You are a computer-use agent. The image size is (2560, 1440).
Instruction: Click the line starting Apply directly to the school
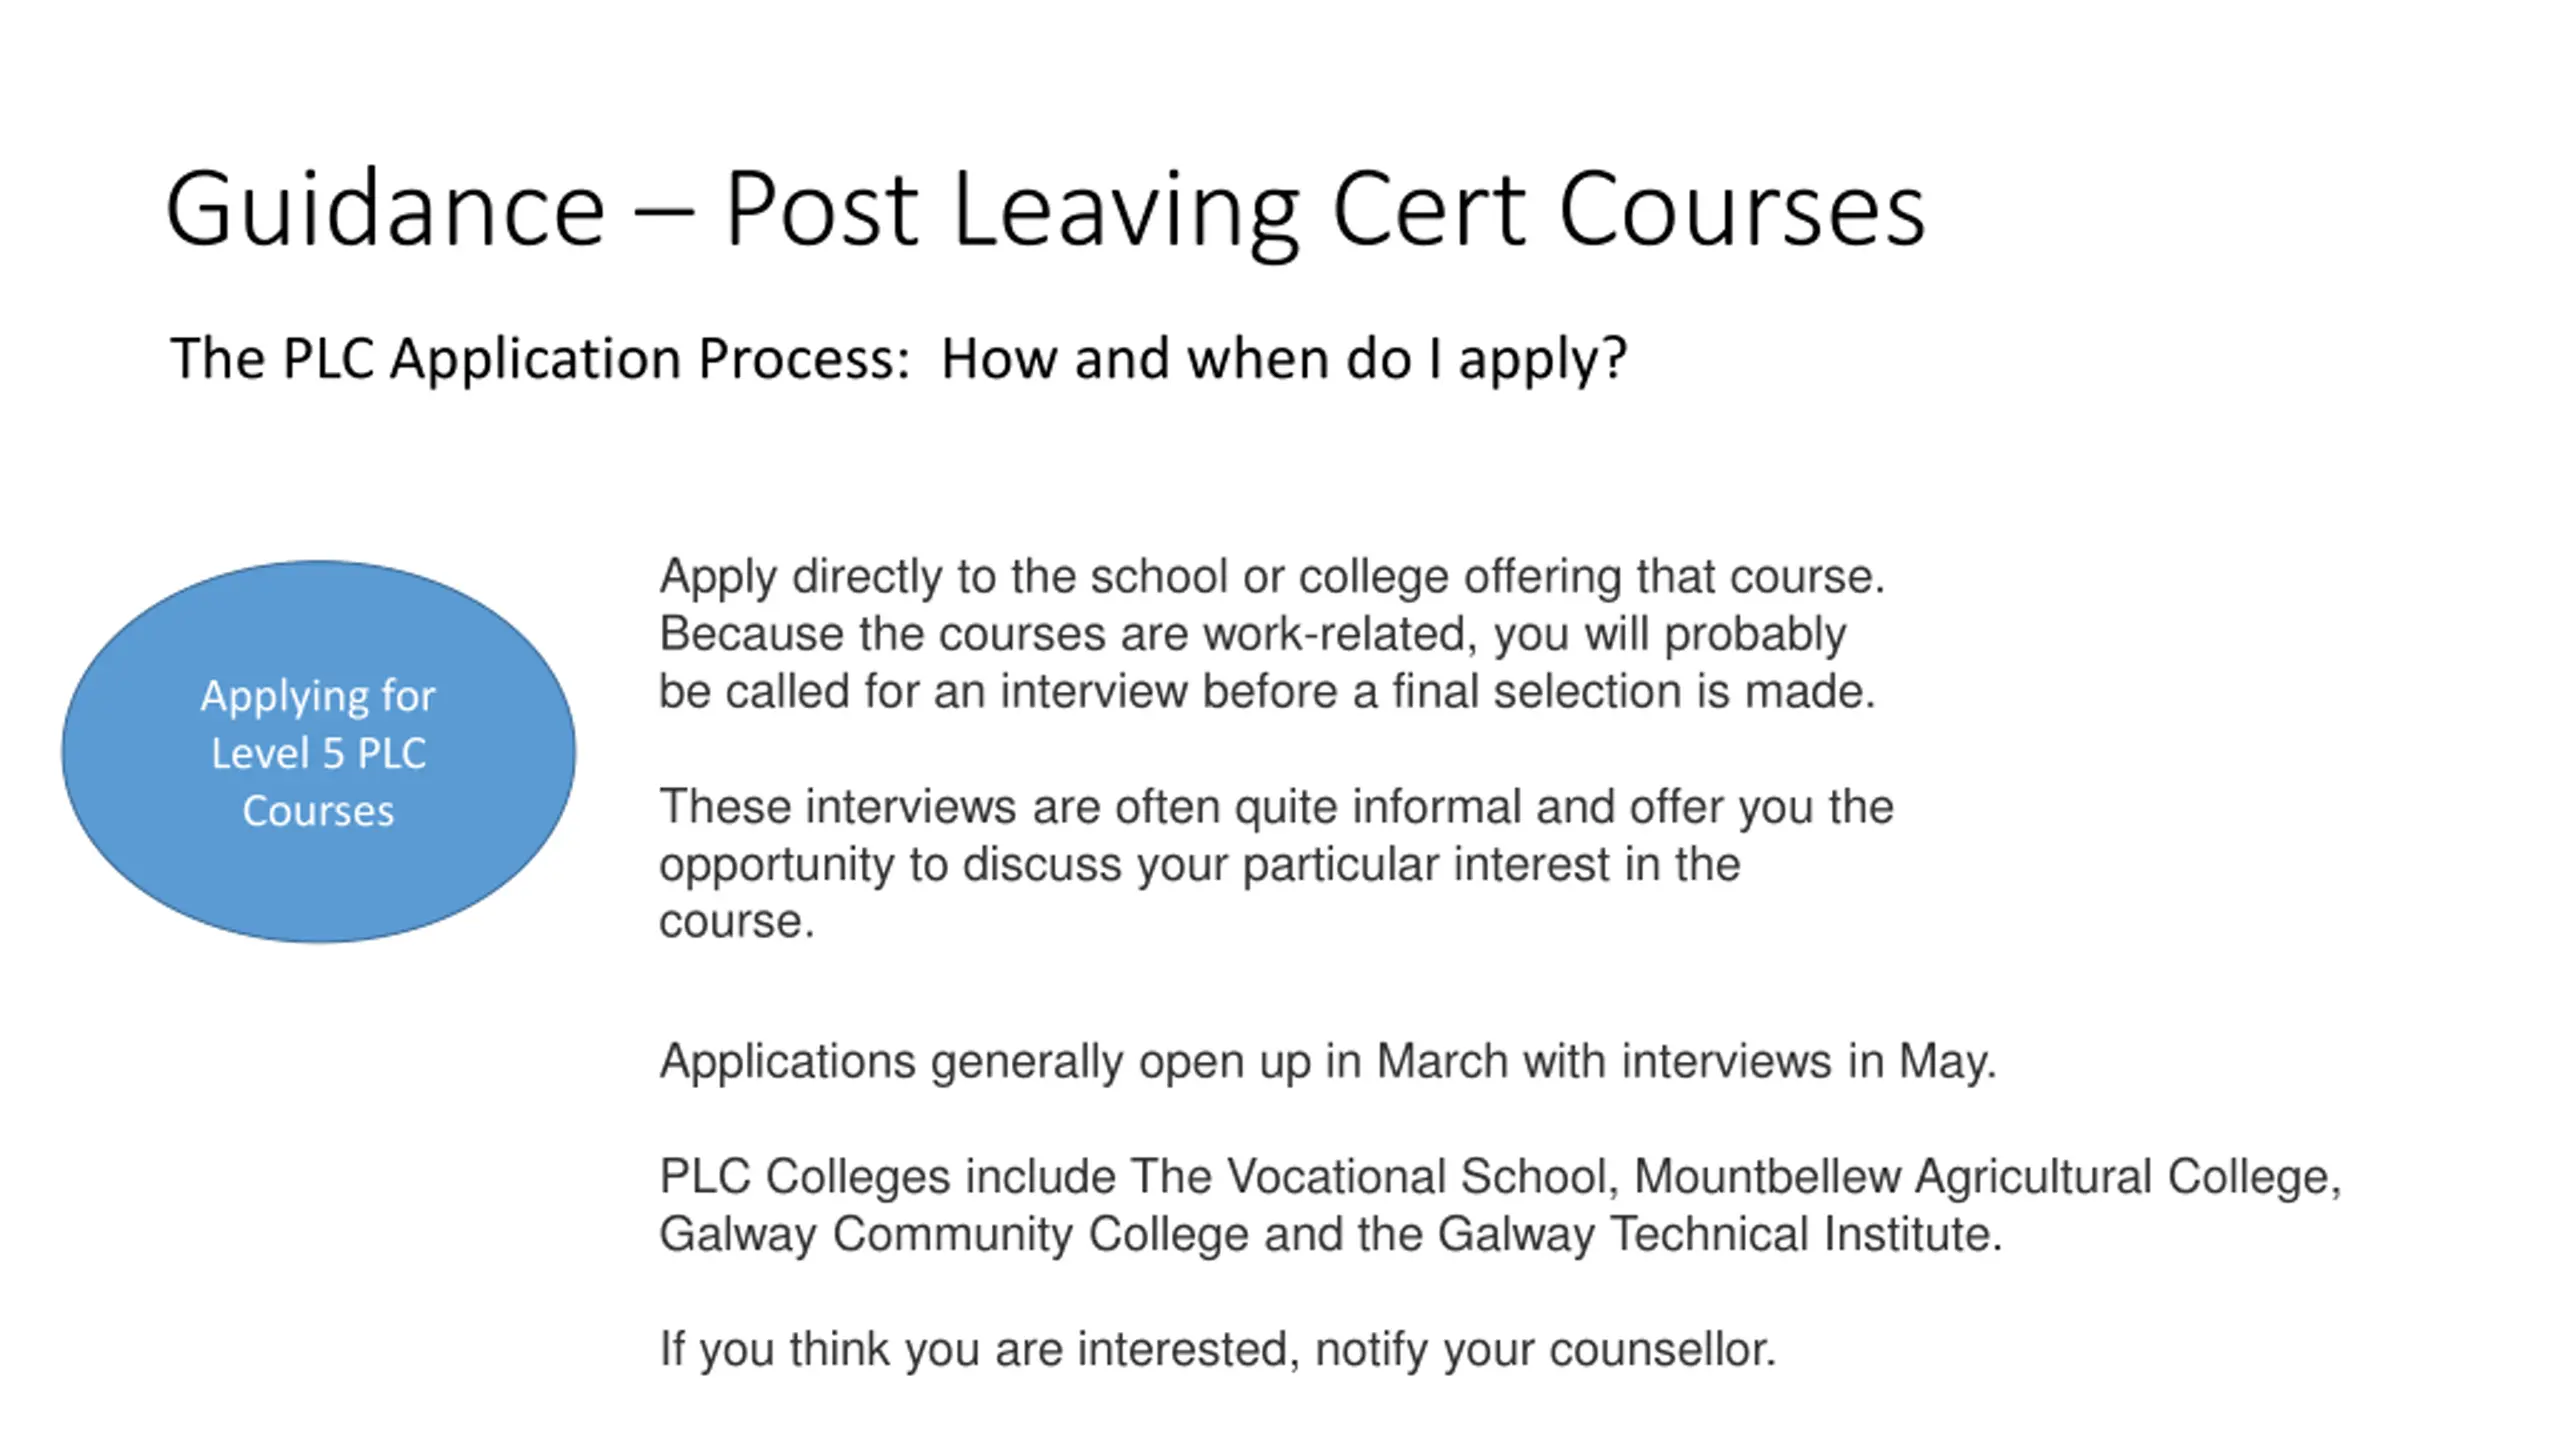coord(1272,577)
